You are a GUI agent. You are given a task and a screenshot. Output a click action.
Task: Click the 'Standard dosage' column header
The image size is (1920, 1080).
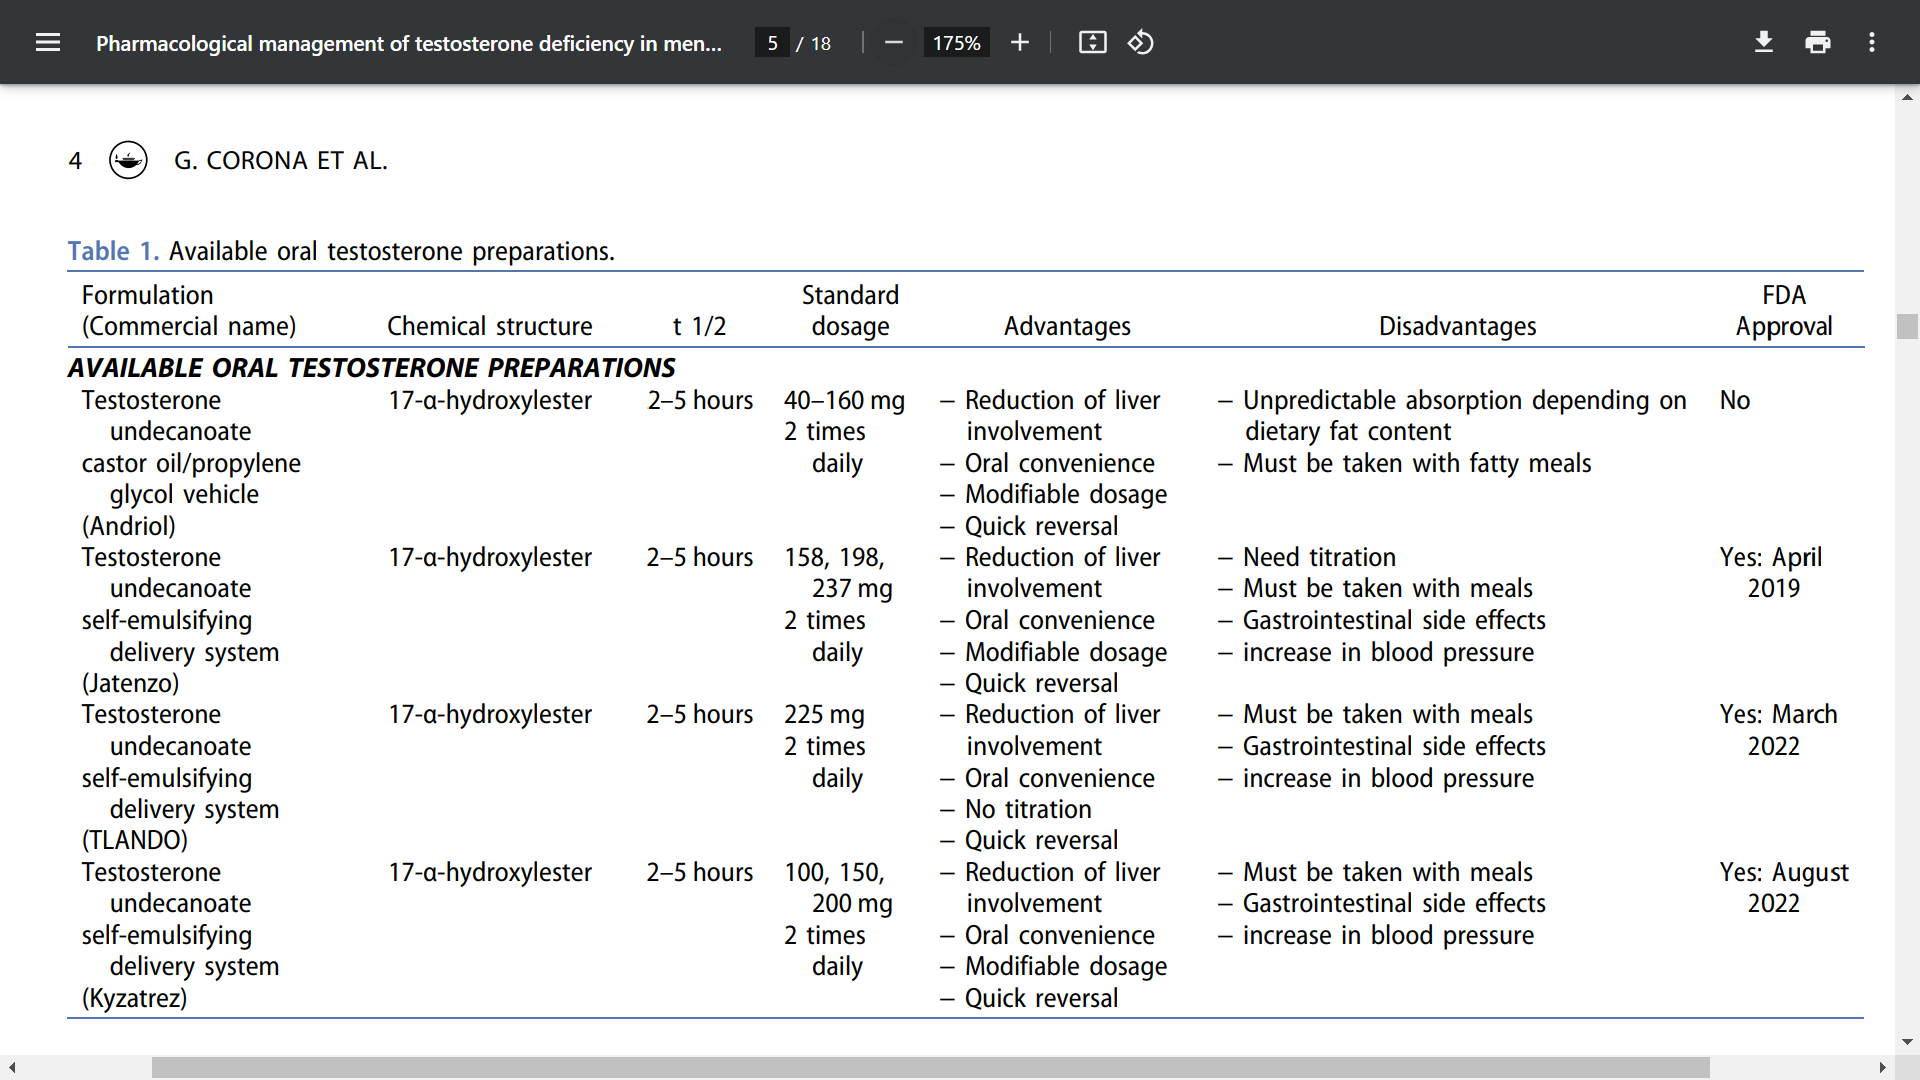tap(850, 310)
